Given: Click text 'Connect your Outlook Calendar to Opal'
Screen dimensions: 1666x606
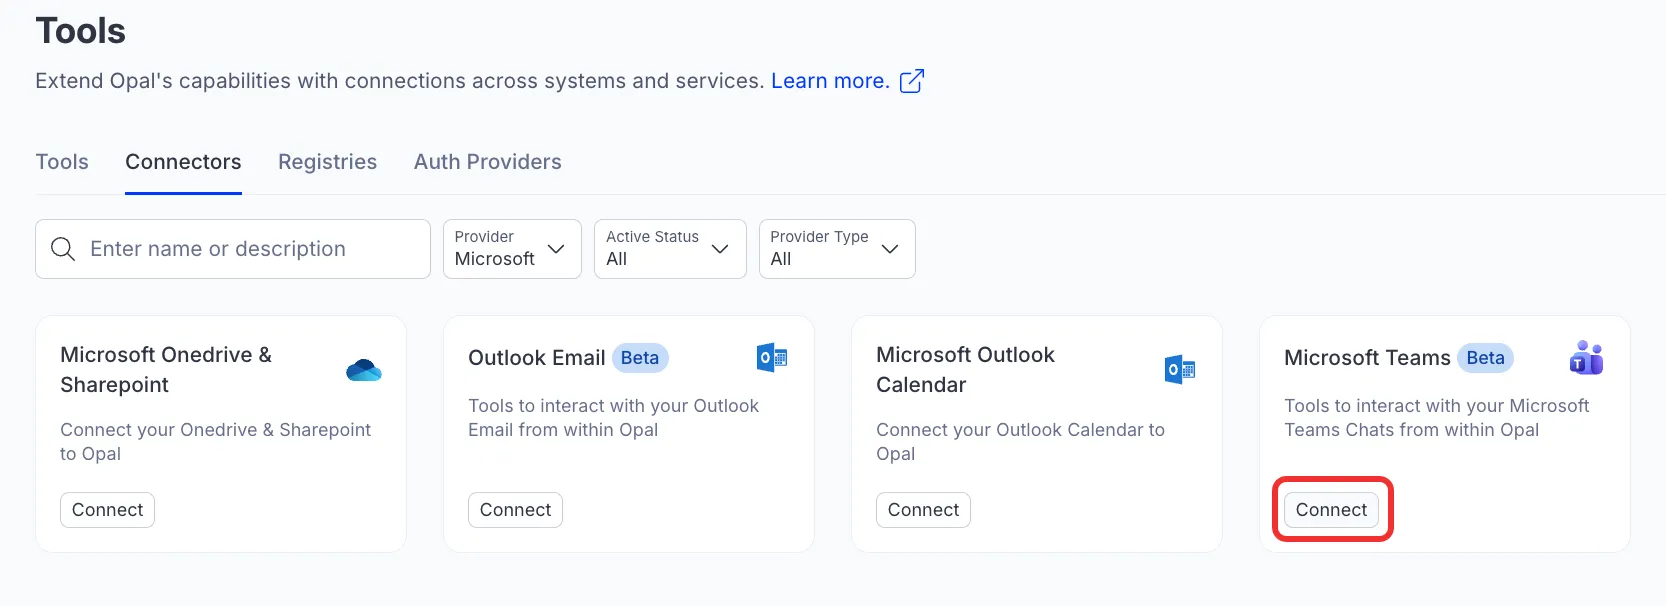Looking at the screenshot, I should 1020,442.
